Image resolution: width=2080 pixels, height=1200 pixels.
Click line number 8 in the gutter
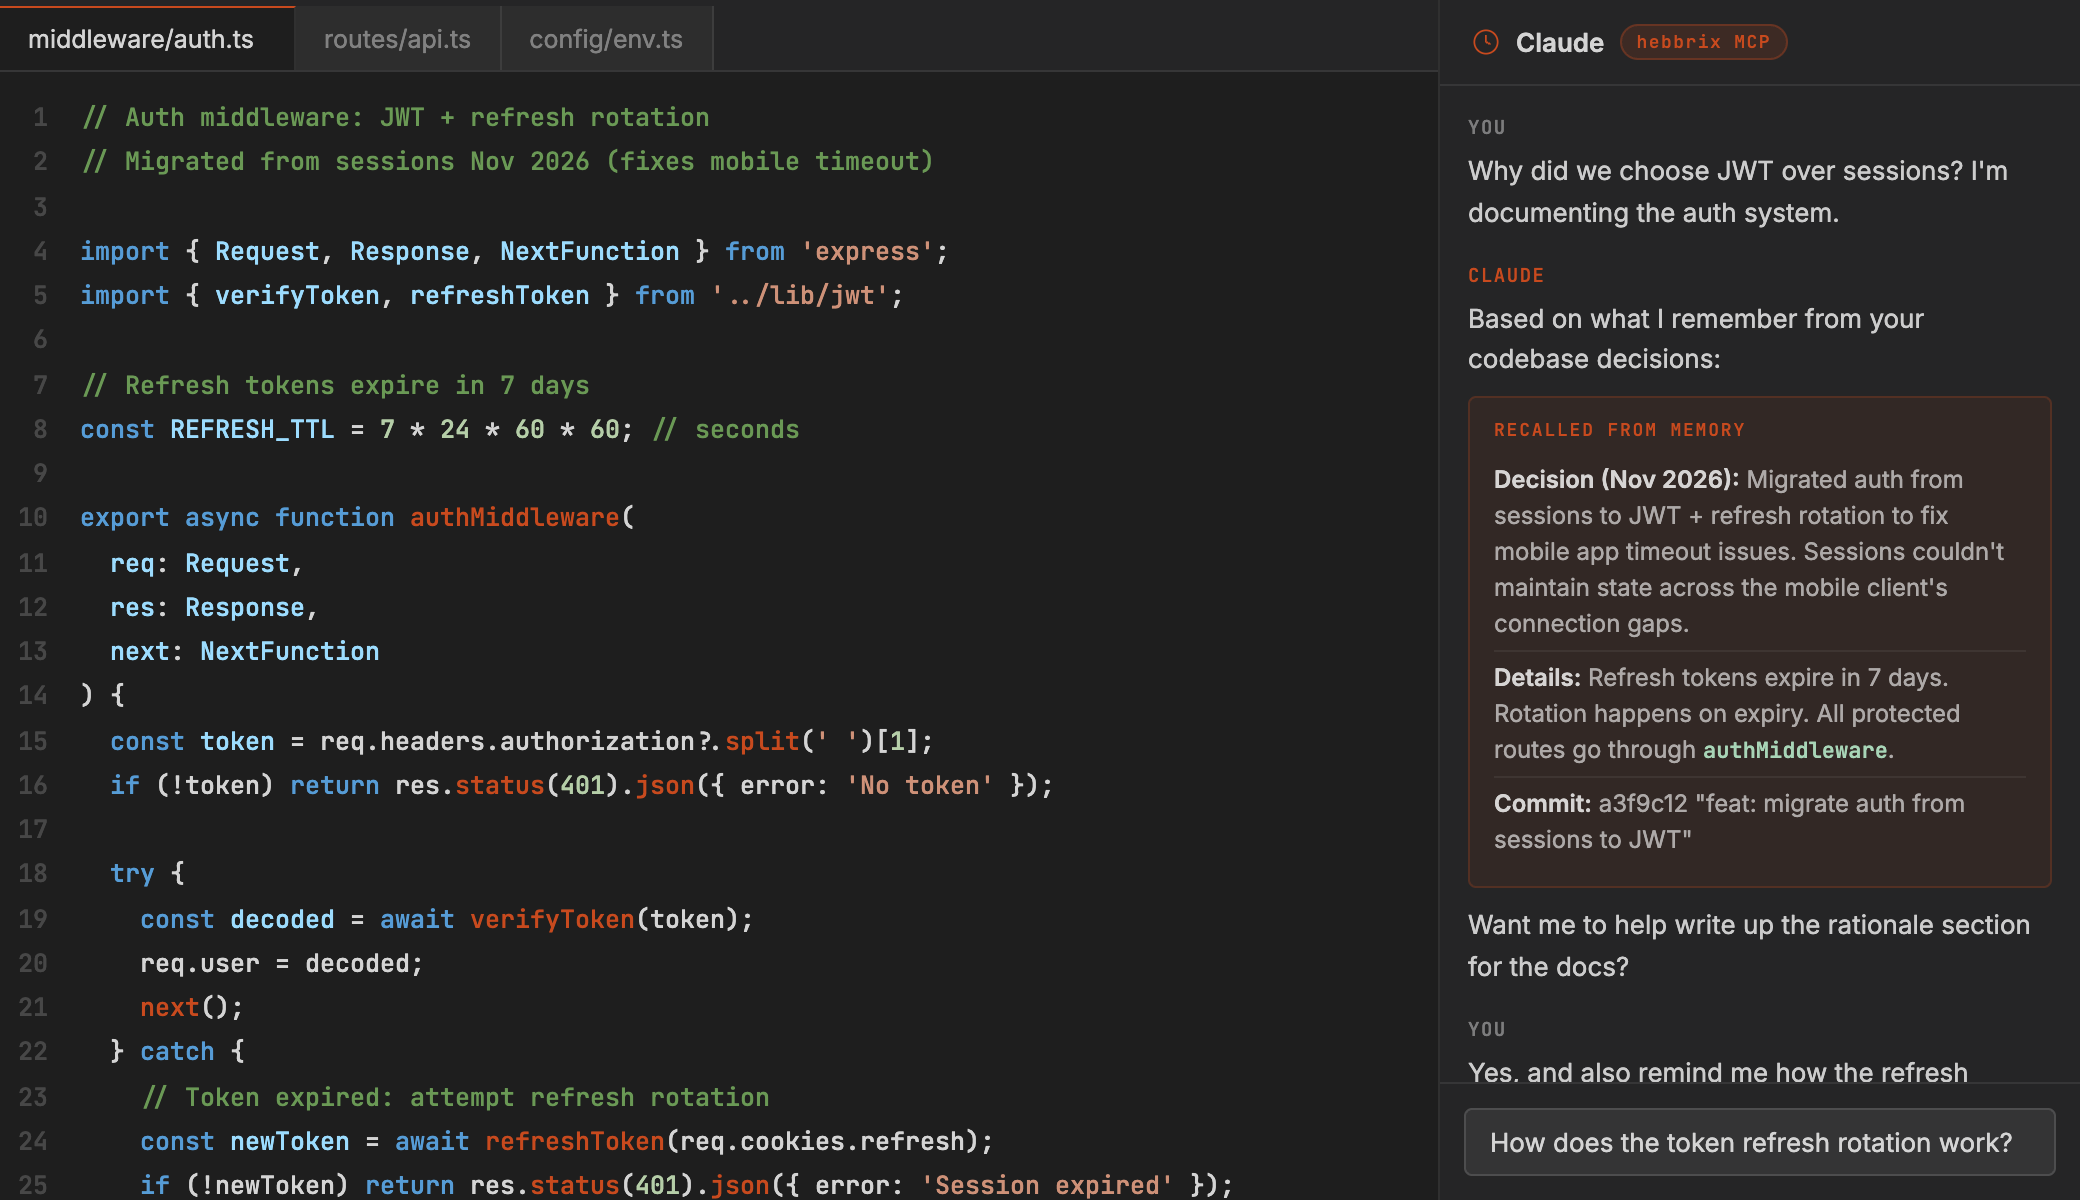pyautogui.click(x=40, y=430)
